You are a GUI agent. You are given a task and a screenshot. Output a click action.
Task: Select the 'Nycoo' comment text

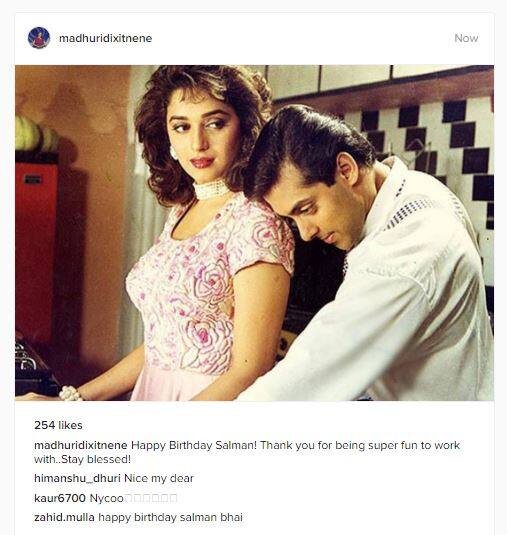click(x=106, y=498)
